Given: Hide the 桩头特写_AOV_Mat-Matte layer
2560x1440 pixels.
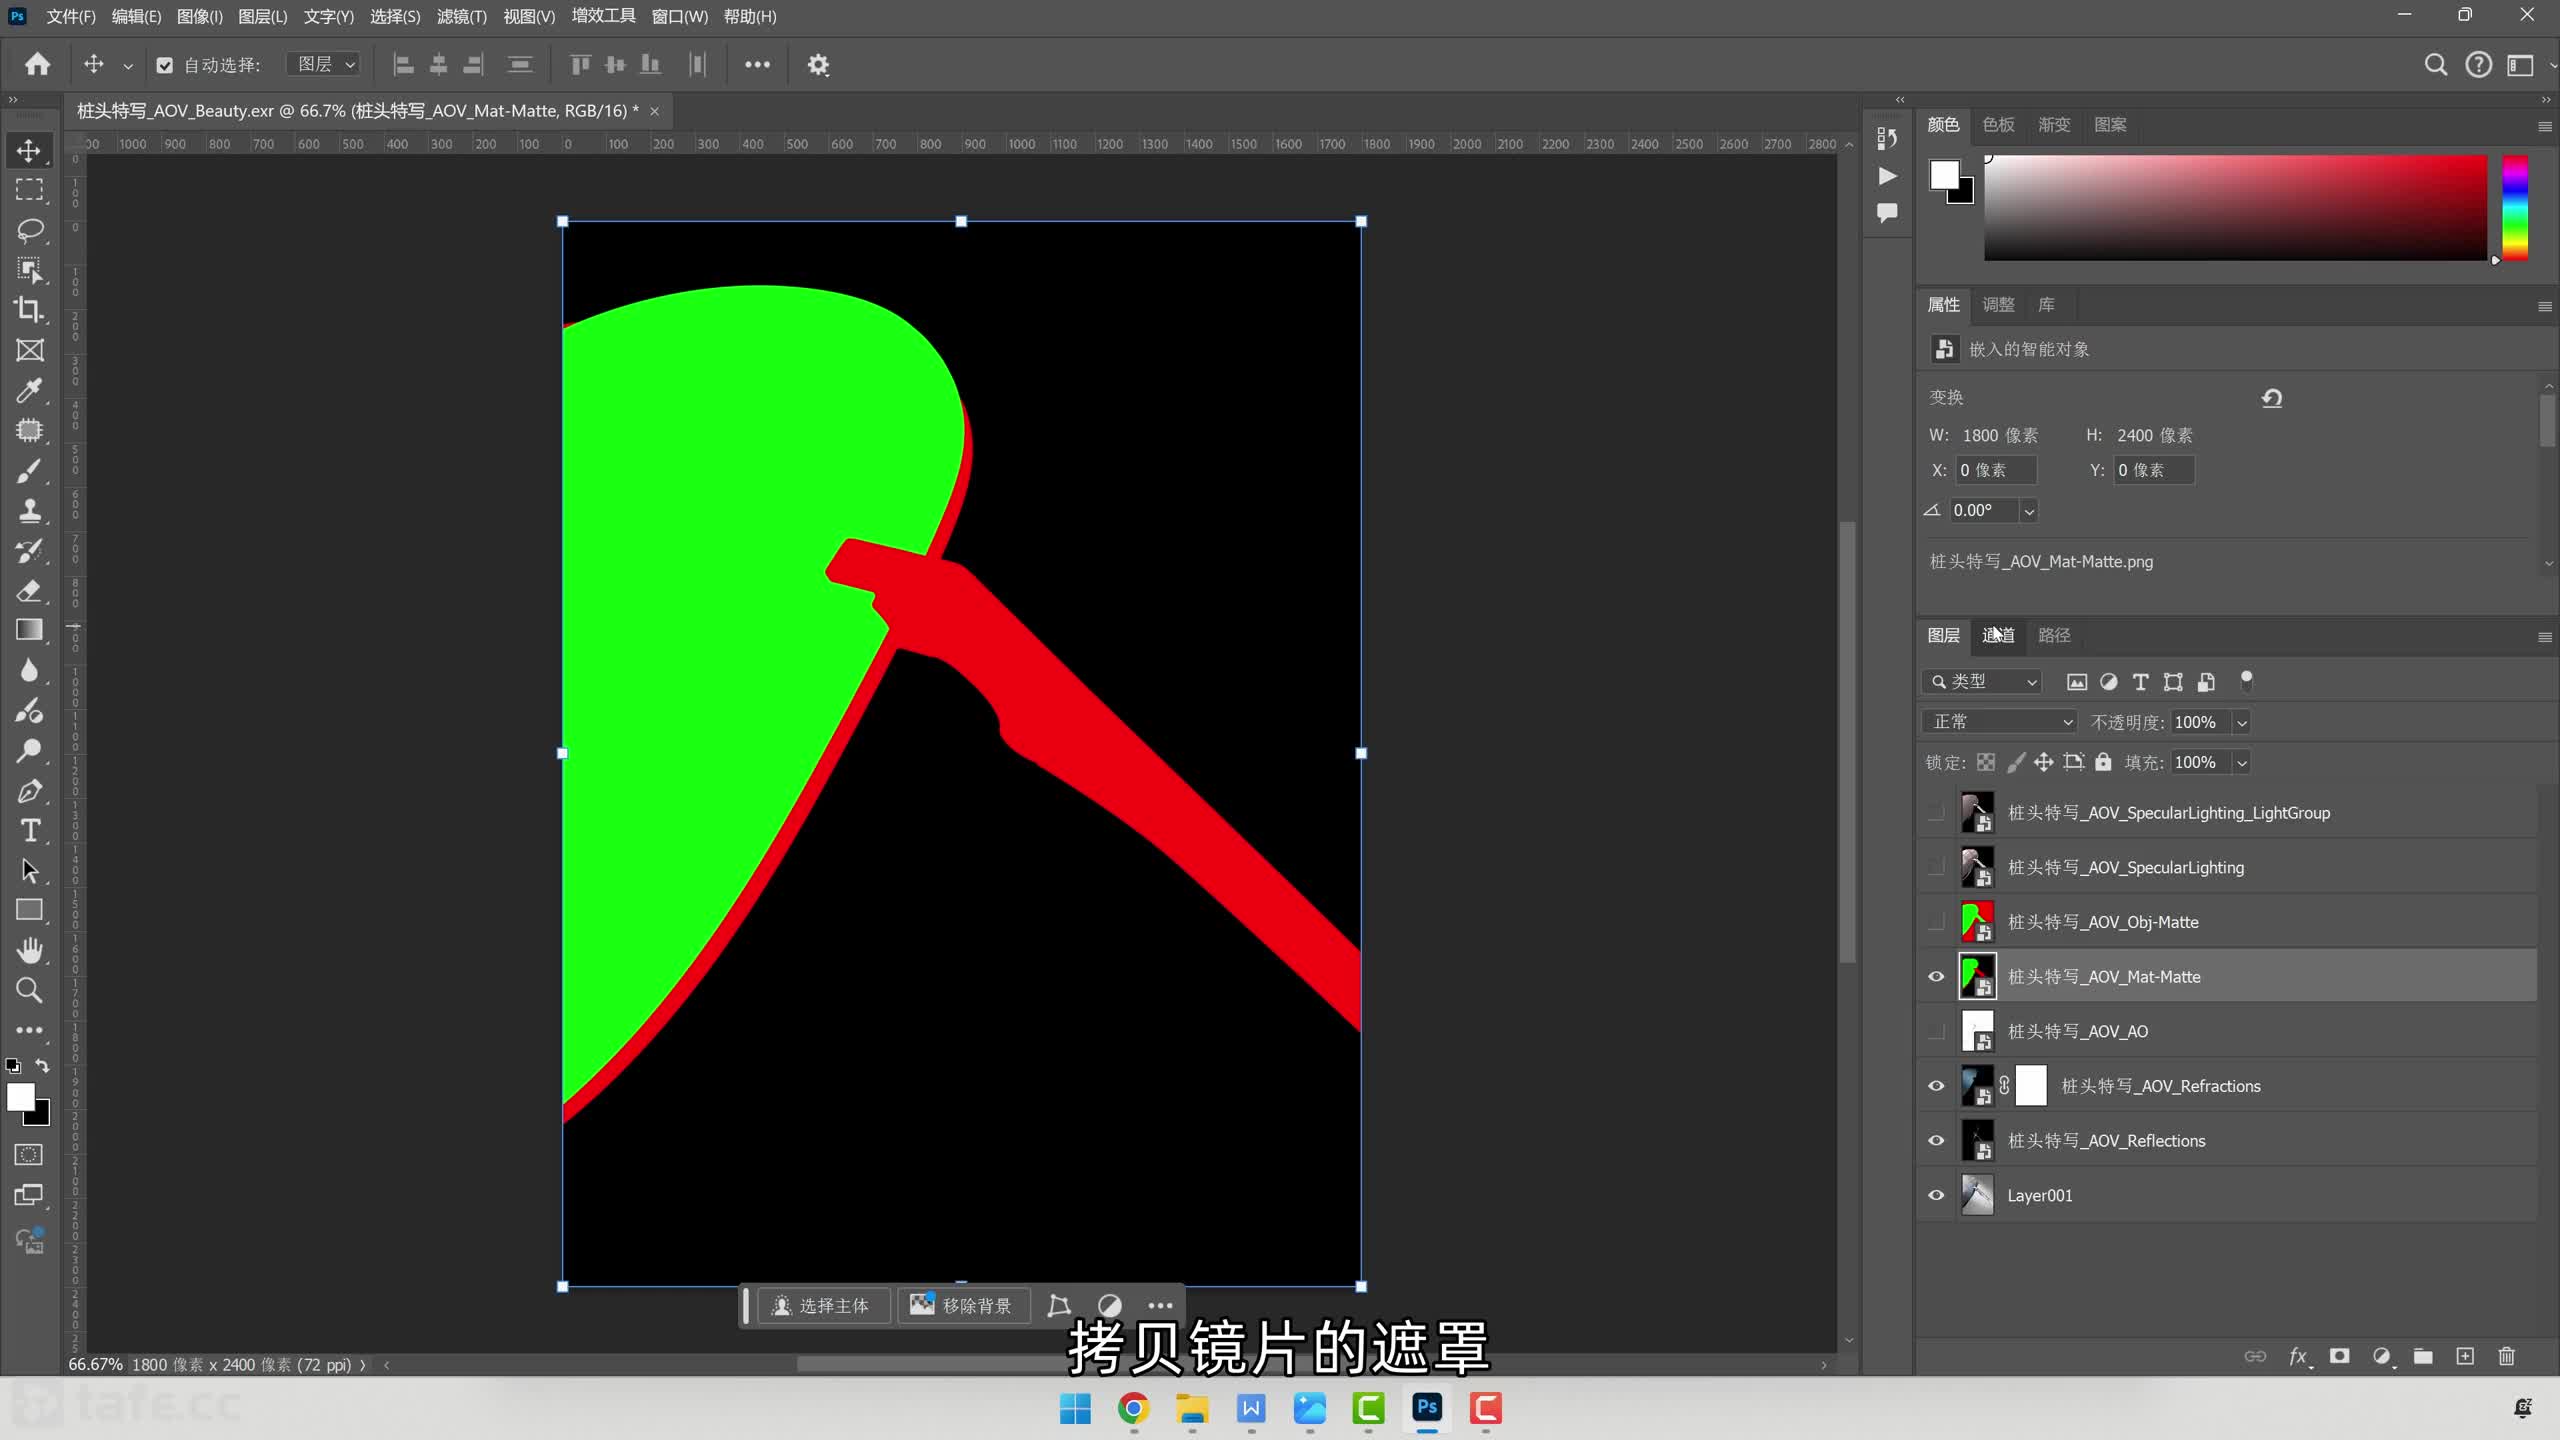Looking at the screenshot, I should tap(1936, 977).
